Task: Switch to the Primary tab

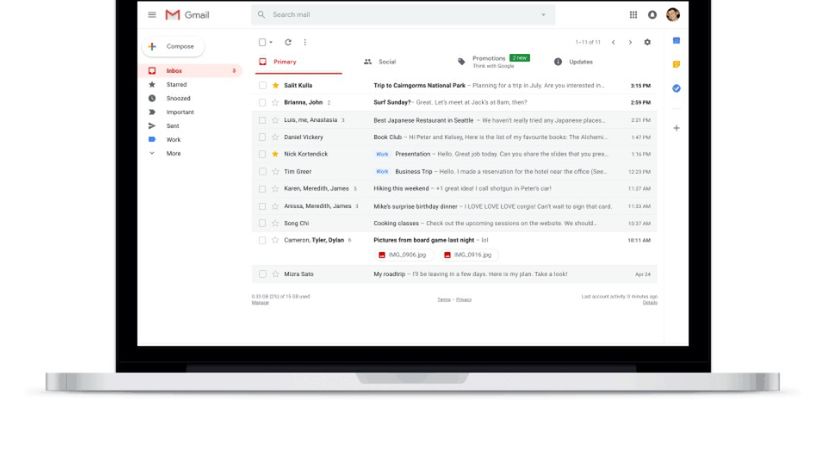Action: 299,62
